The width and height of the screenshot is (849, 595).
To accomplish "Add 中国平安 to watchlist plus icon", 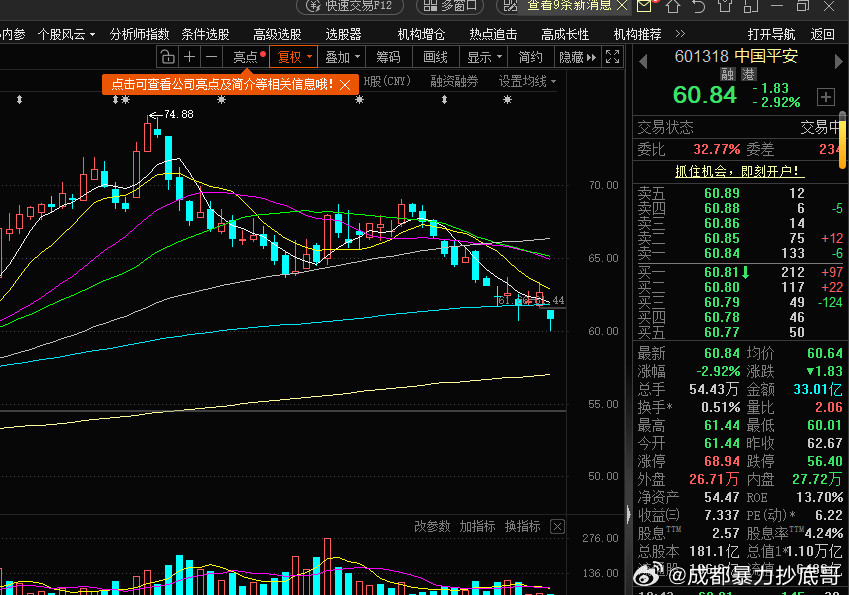I will click(x=826, y=97).
